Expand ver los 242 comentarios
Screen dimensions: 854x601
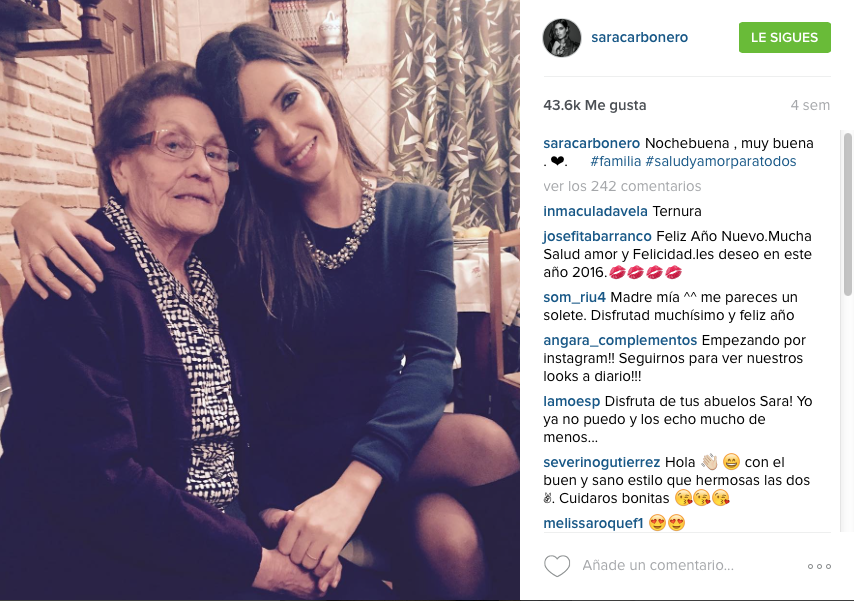622,186
